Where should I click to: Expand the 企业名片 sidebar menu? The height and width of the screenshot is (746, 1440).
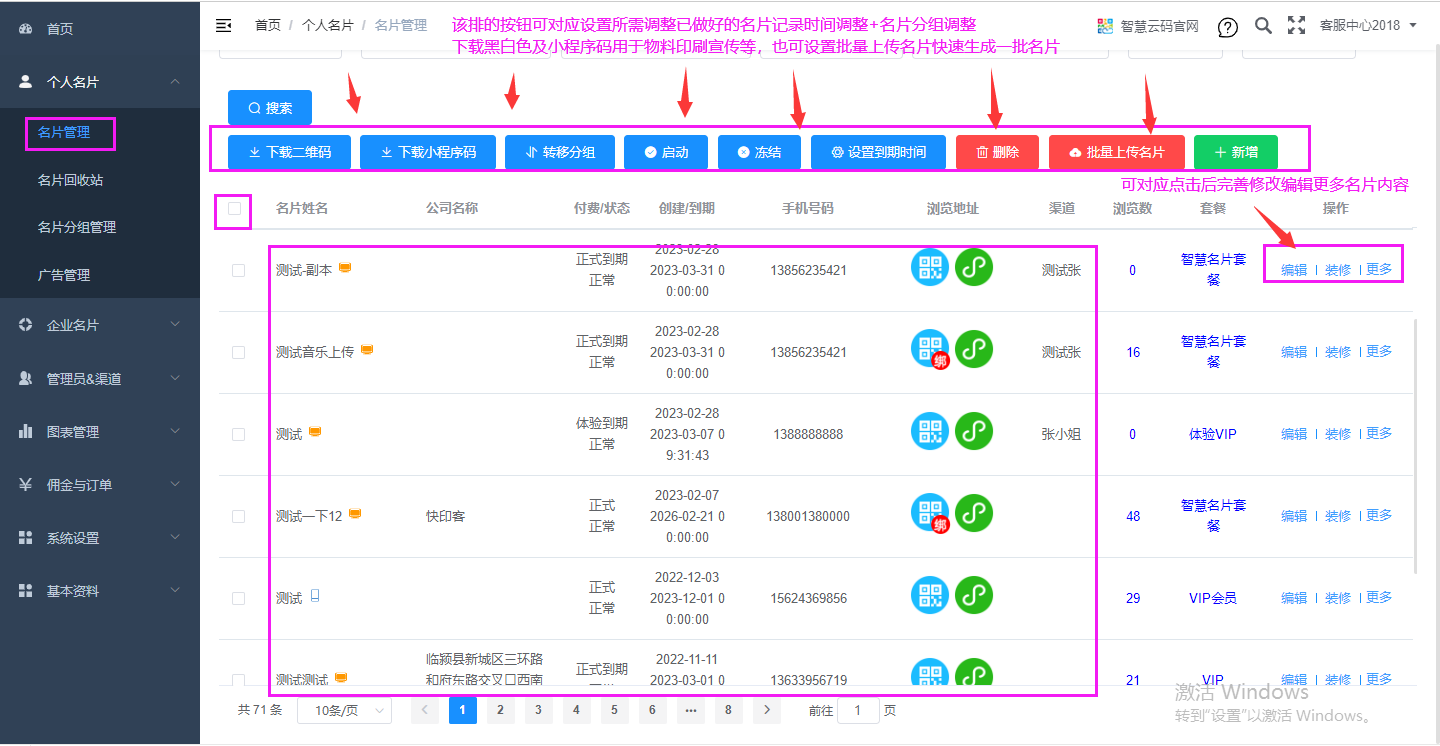(x=100, y=325)
